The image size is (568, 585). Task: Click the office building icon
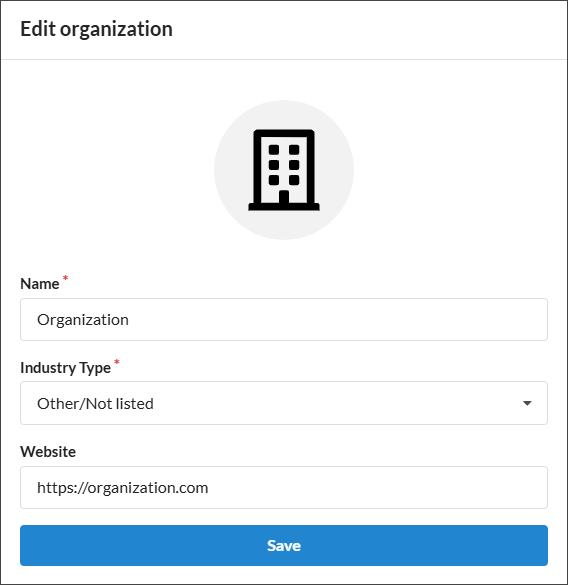(x=284, y=170)
